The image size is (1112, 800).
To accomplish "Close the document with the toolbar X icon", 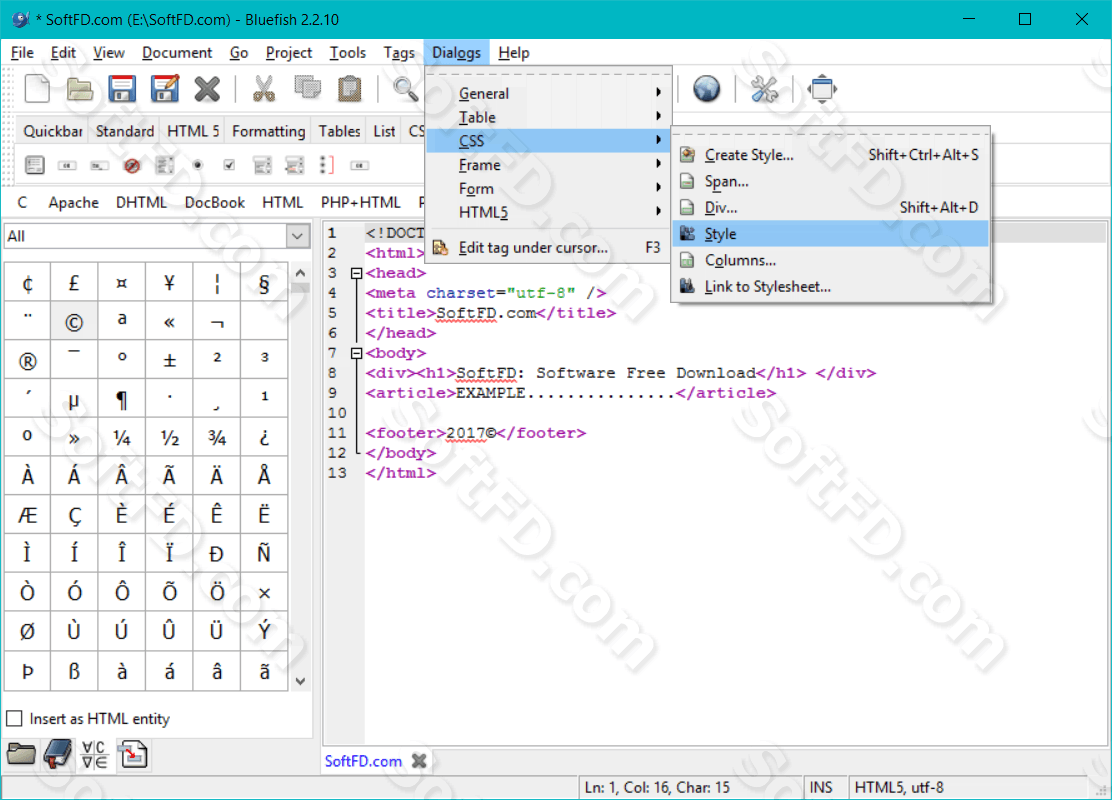I will tap(207, 89).
